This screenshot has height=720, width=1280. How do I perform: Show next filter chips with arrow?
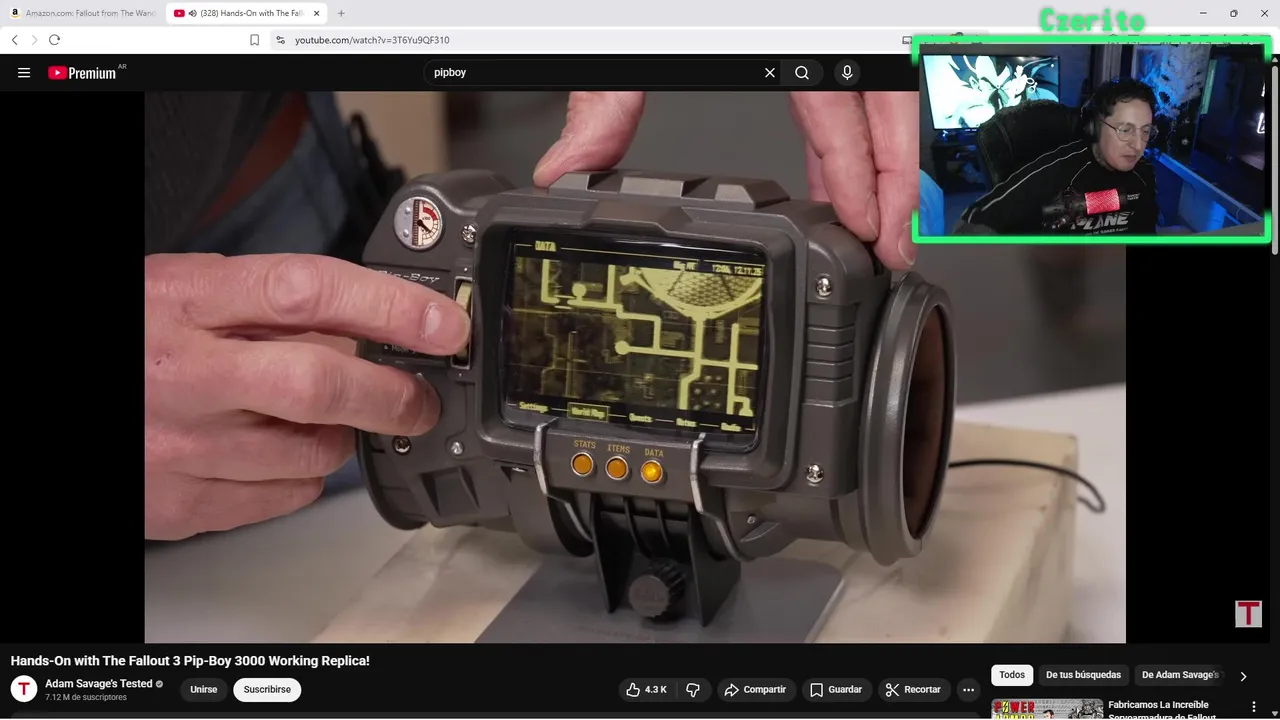[x=1243, y=676]
